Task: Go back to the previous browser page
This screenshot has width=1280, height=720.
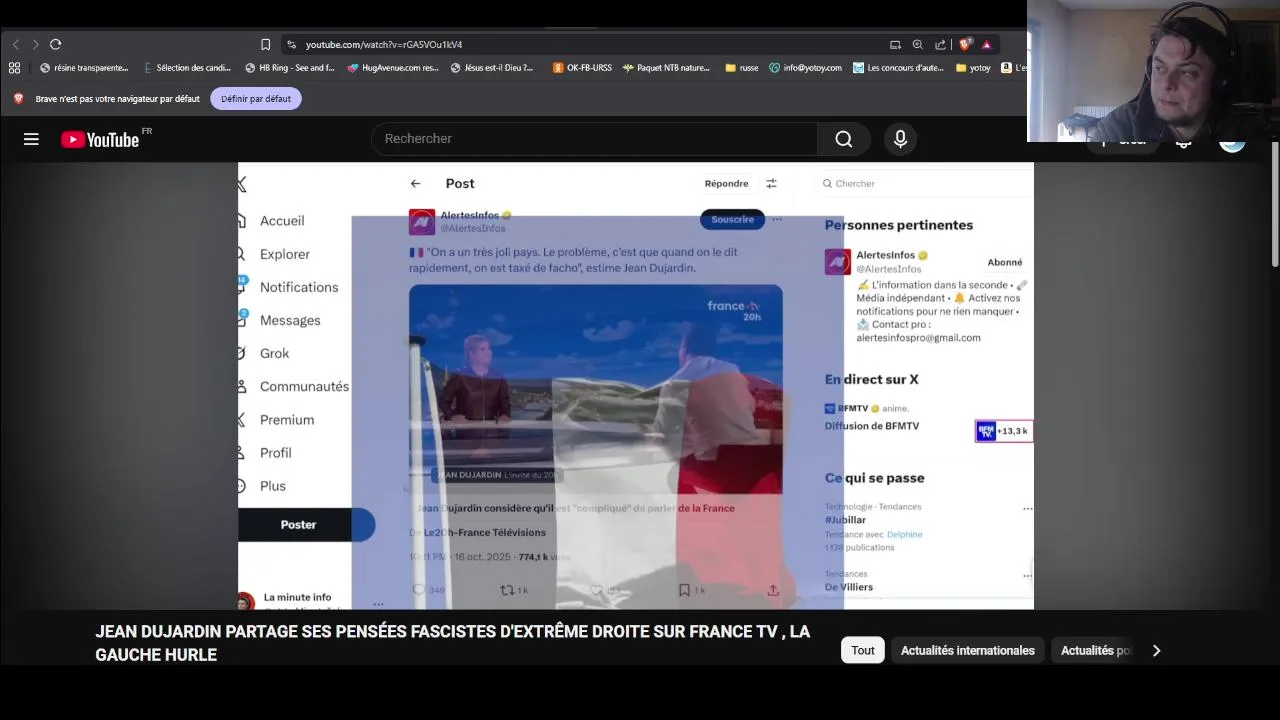Action: tap(16, 44)
